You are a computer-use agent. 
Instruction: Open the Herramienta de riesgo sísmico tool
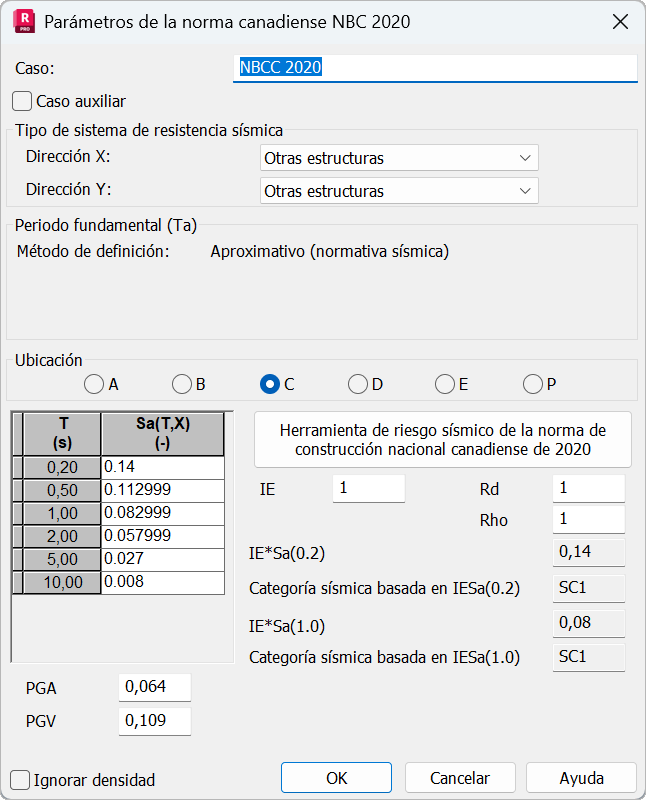click(x=442, y=440)
